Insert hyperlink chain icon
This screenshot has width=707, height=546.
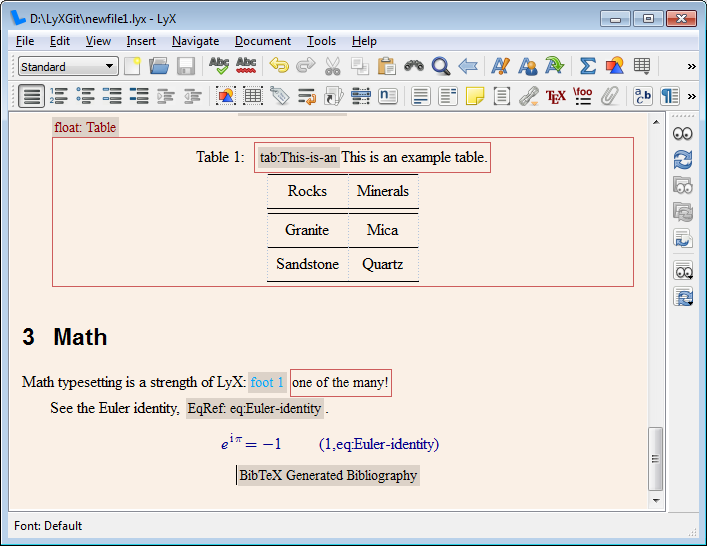528,96
